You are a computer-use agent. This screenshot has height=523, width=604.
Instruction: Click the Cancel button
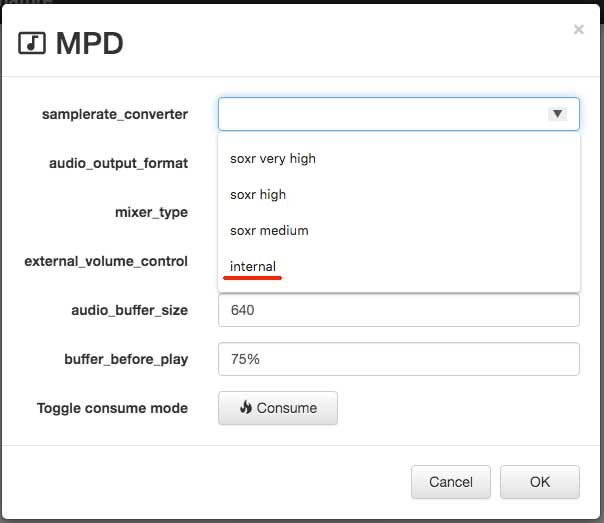coord(451,482)
